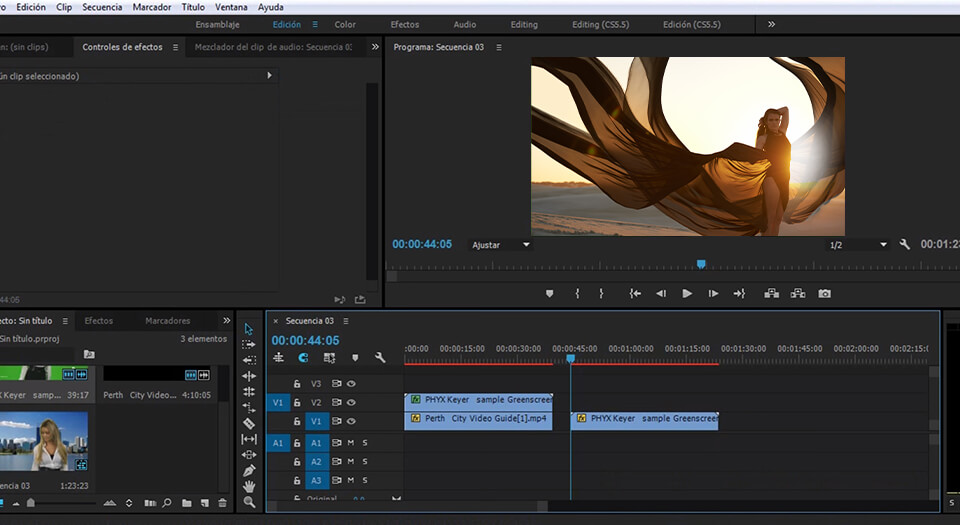
Task: Open the 1/2 playback resolution dropdown
Action: tap(857, 245)
